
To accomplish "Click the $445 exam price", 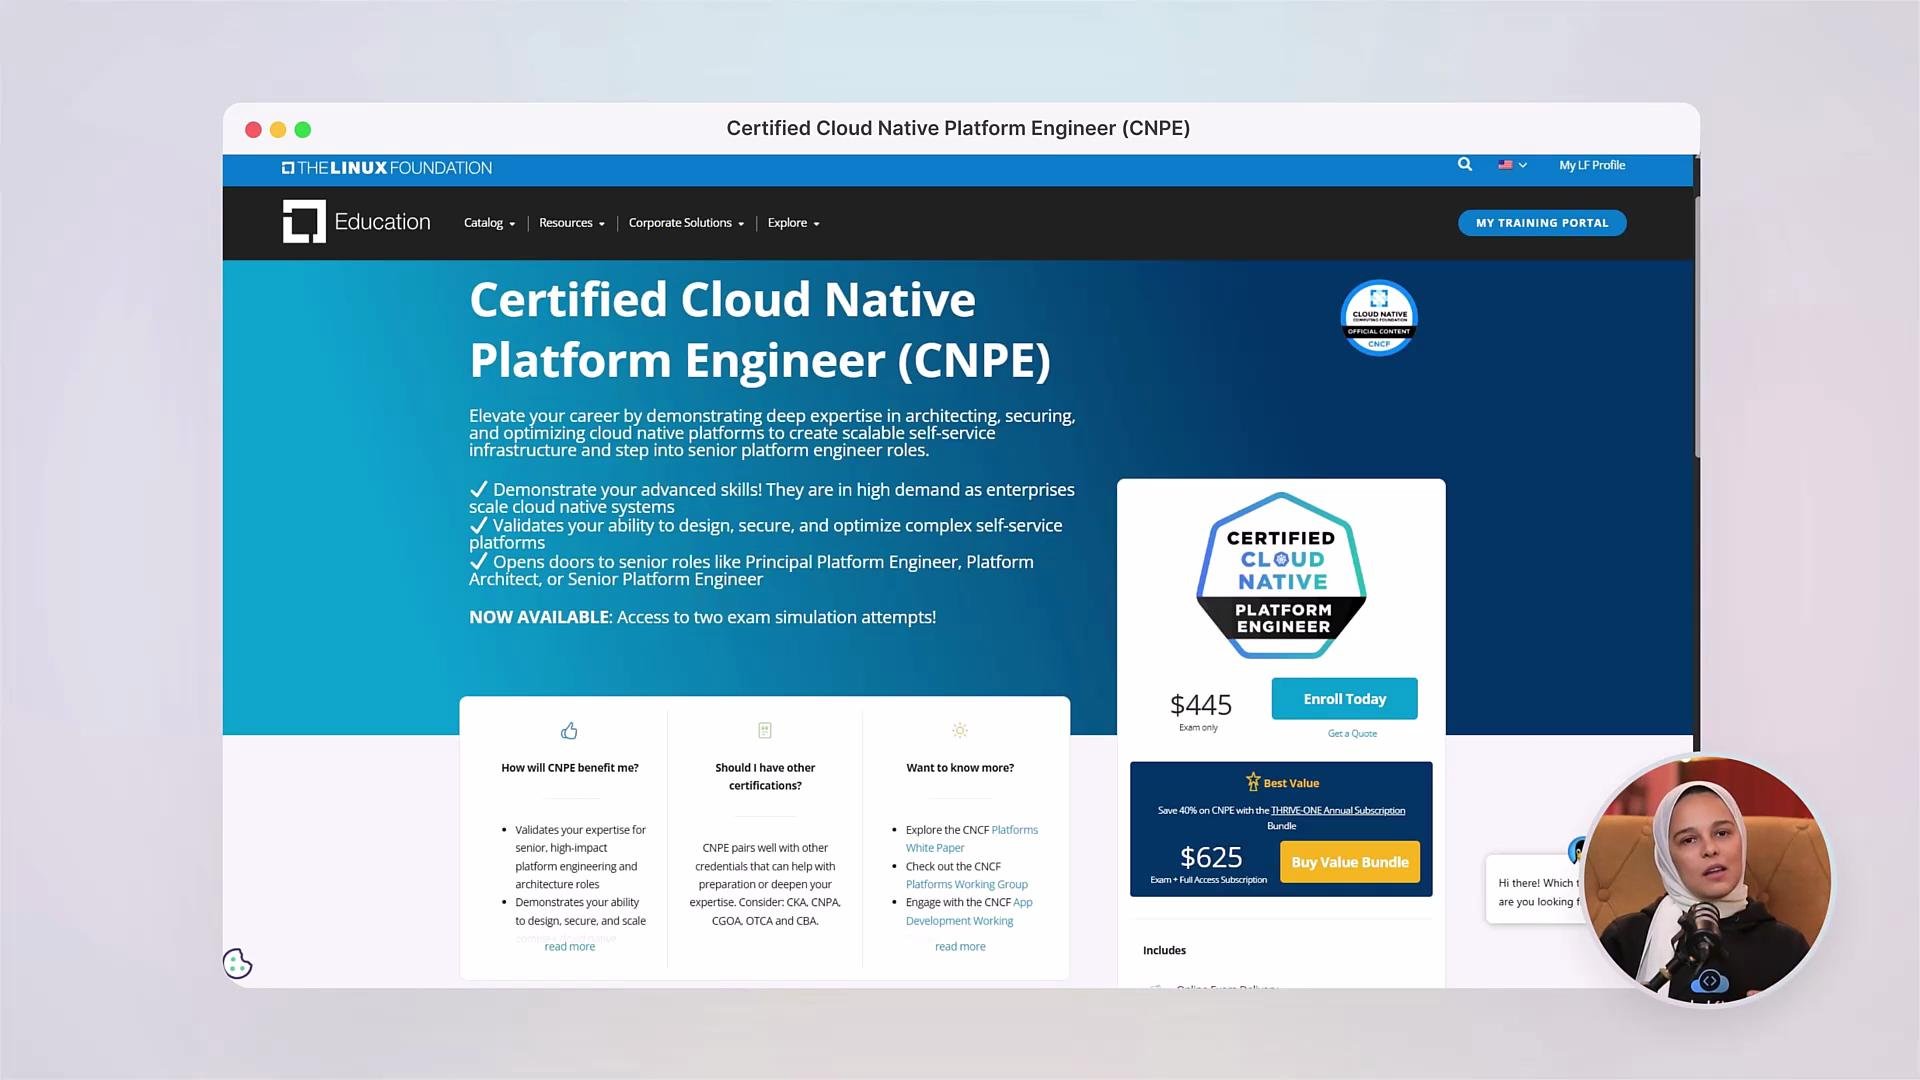I will tap(1200, 705).
